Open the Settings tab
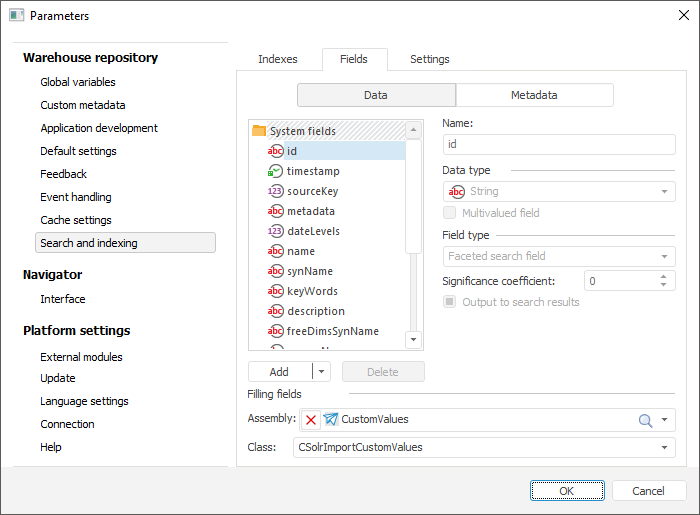Image resolution: width=700 pixels, height=515 pixels. [x=430, y=59]
